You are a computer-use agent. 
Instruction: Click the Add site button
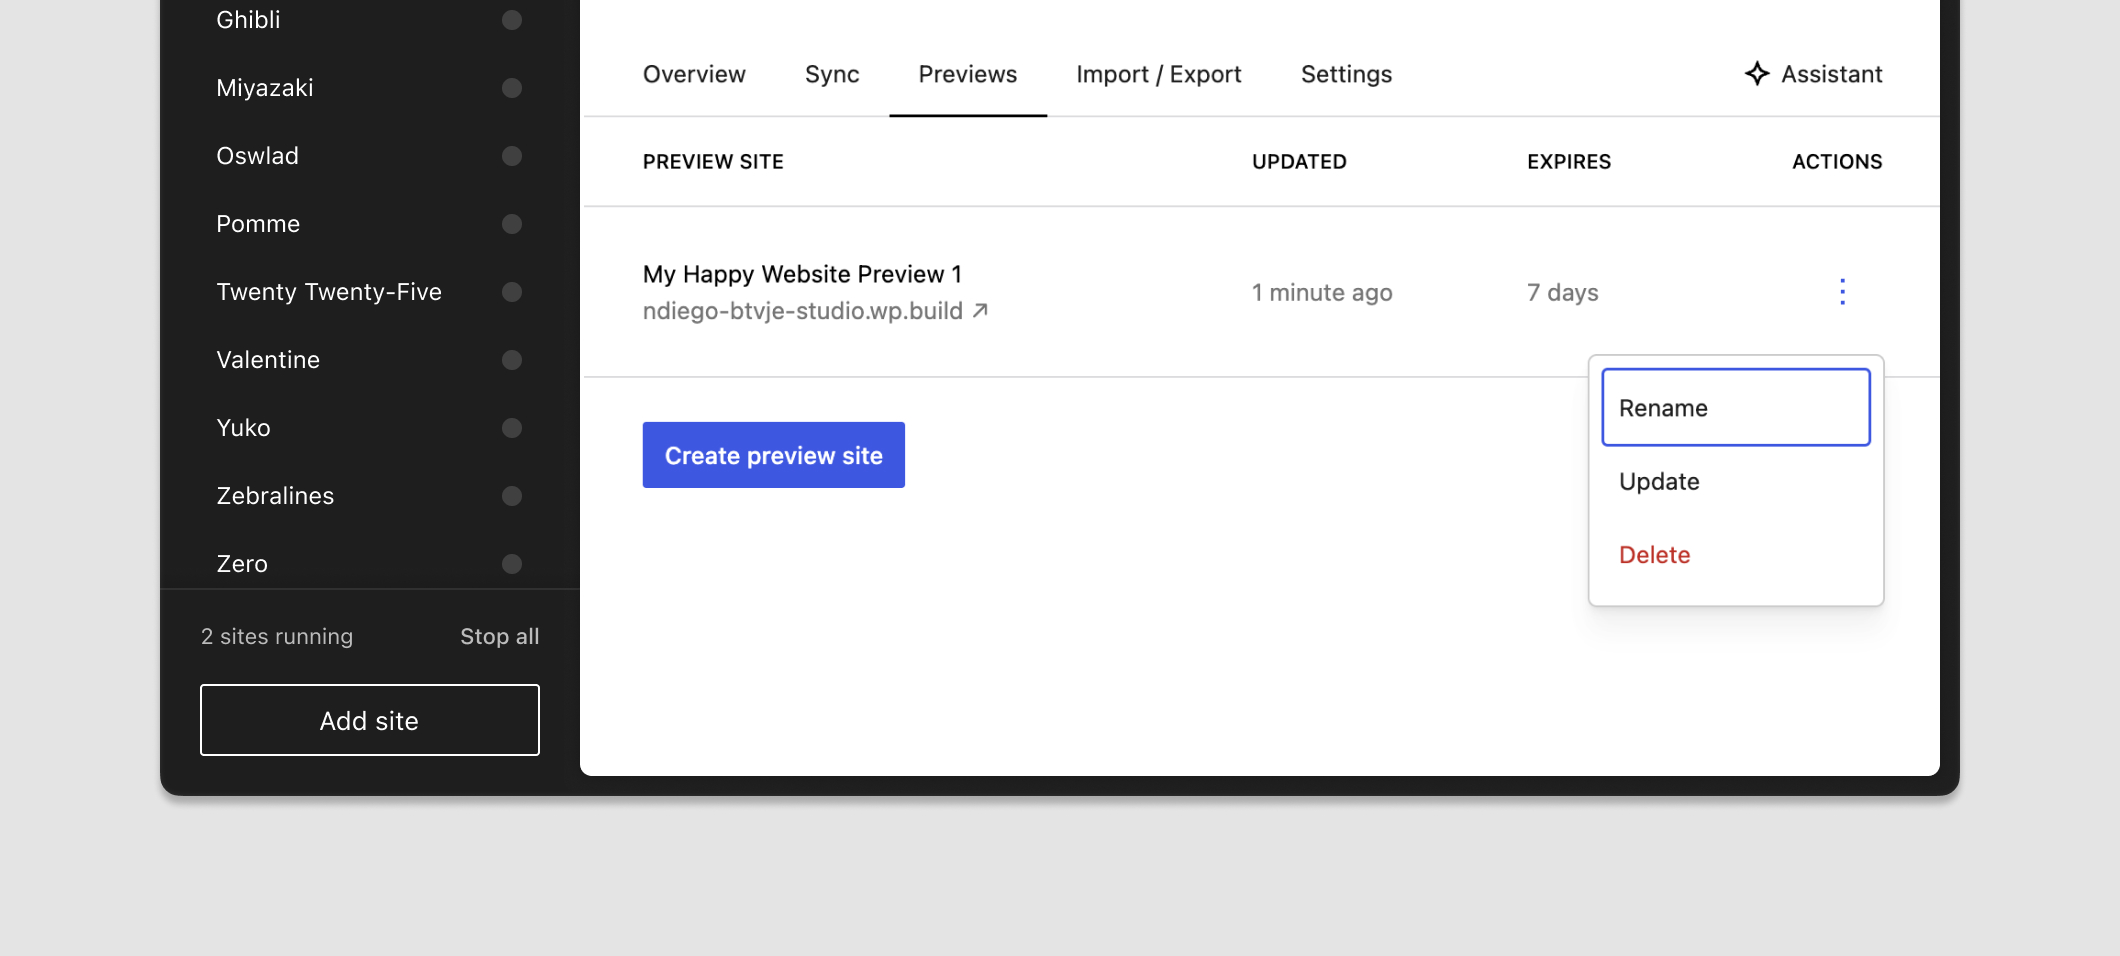[370, 720]
